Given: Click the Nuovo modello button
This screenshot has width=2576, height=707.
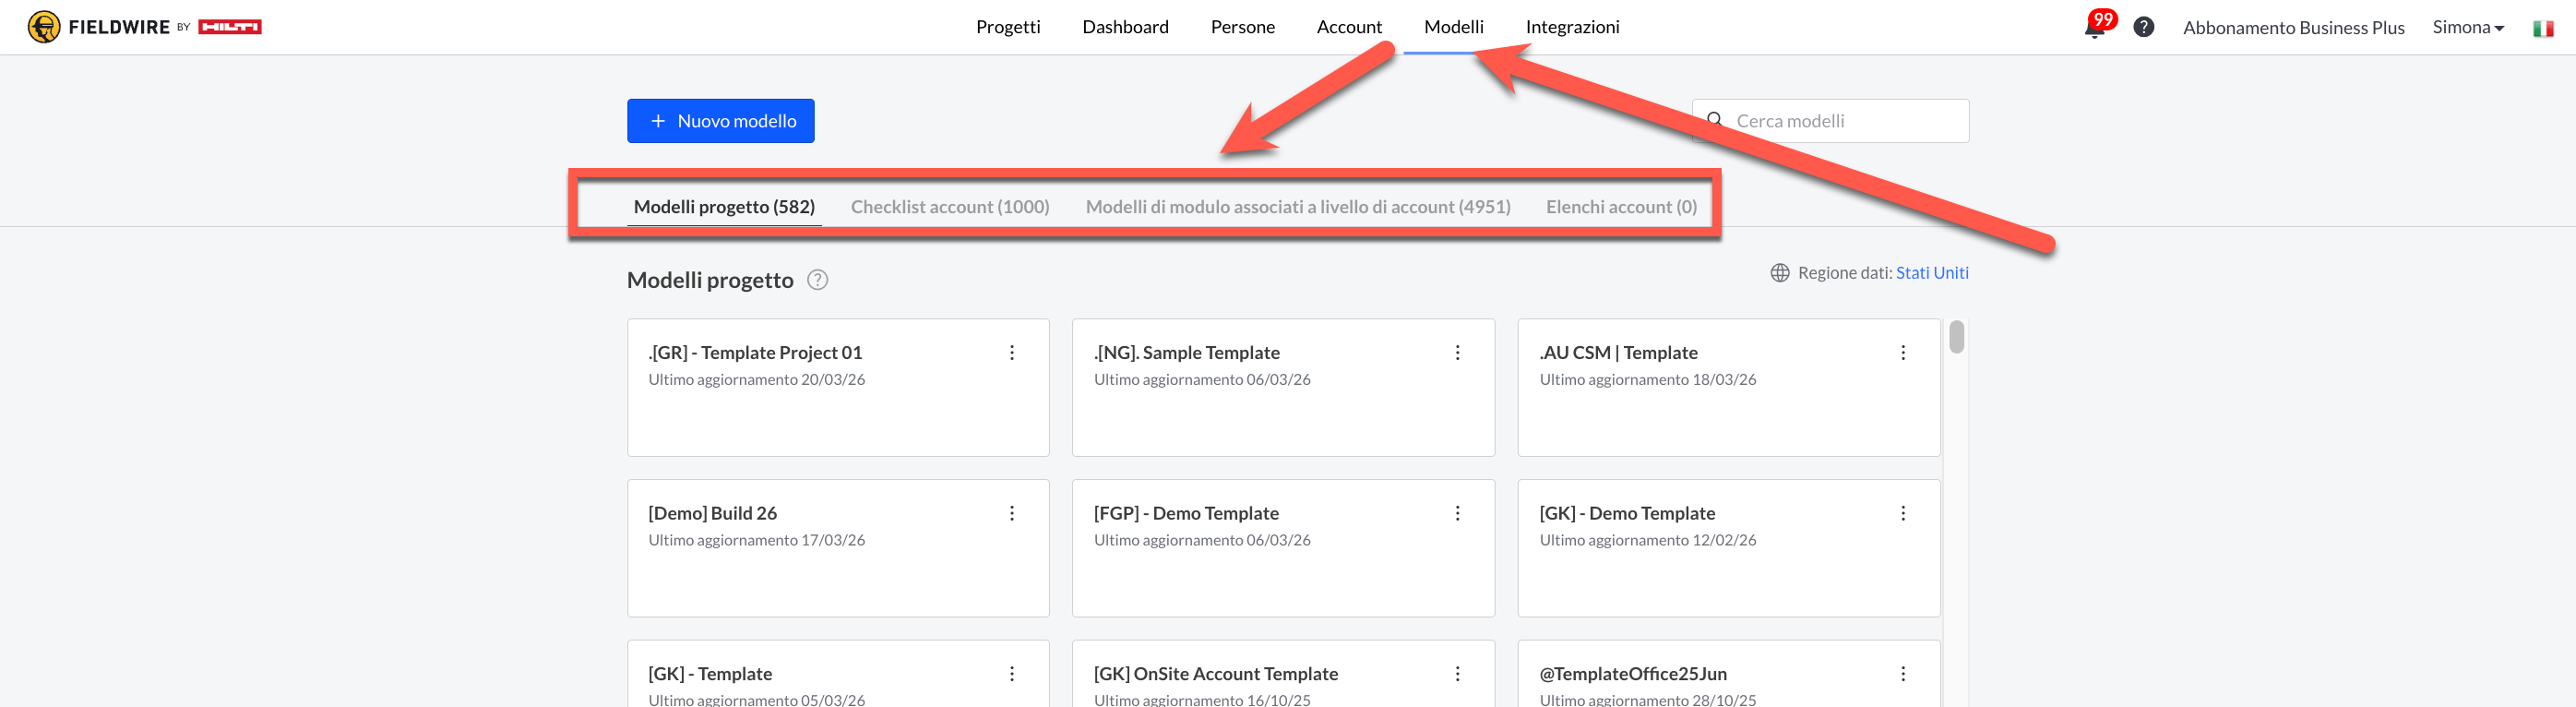Looking at the screenshot, I should pos(720,121).
